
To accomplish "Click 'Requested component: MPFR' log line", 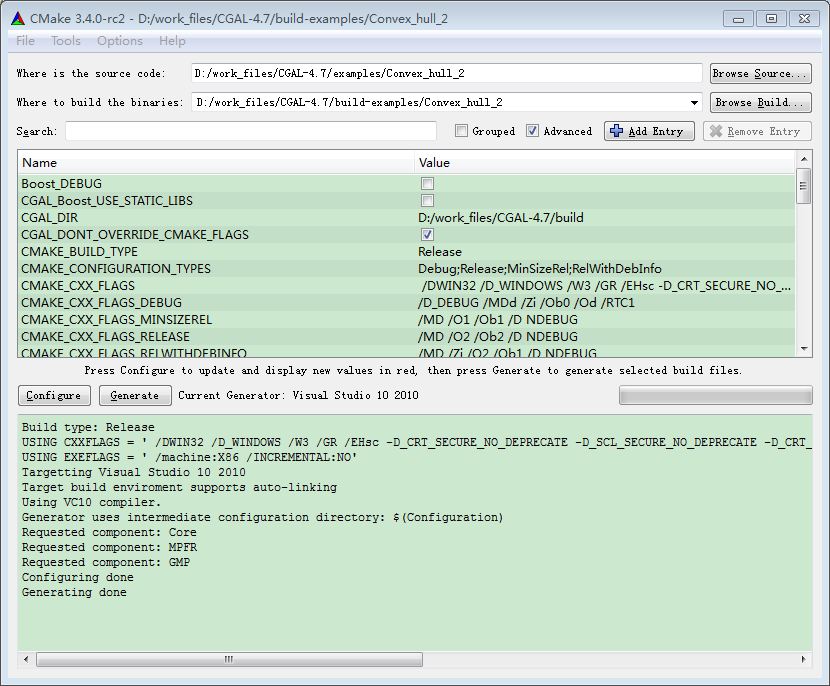I will click(110, 547).
